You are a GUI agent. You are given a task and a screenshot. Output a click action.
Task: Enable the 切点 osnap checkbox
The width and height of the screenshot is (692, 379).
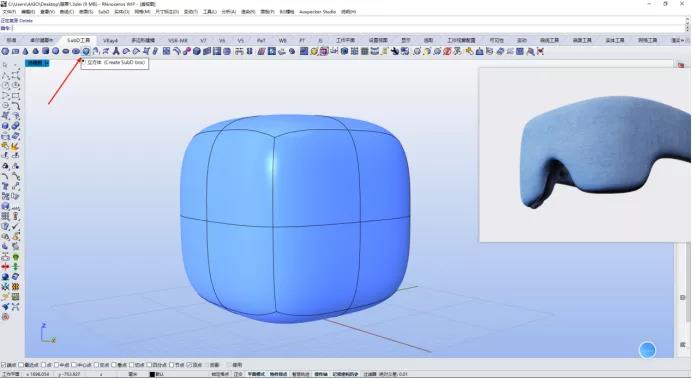(x=131, y=365)
